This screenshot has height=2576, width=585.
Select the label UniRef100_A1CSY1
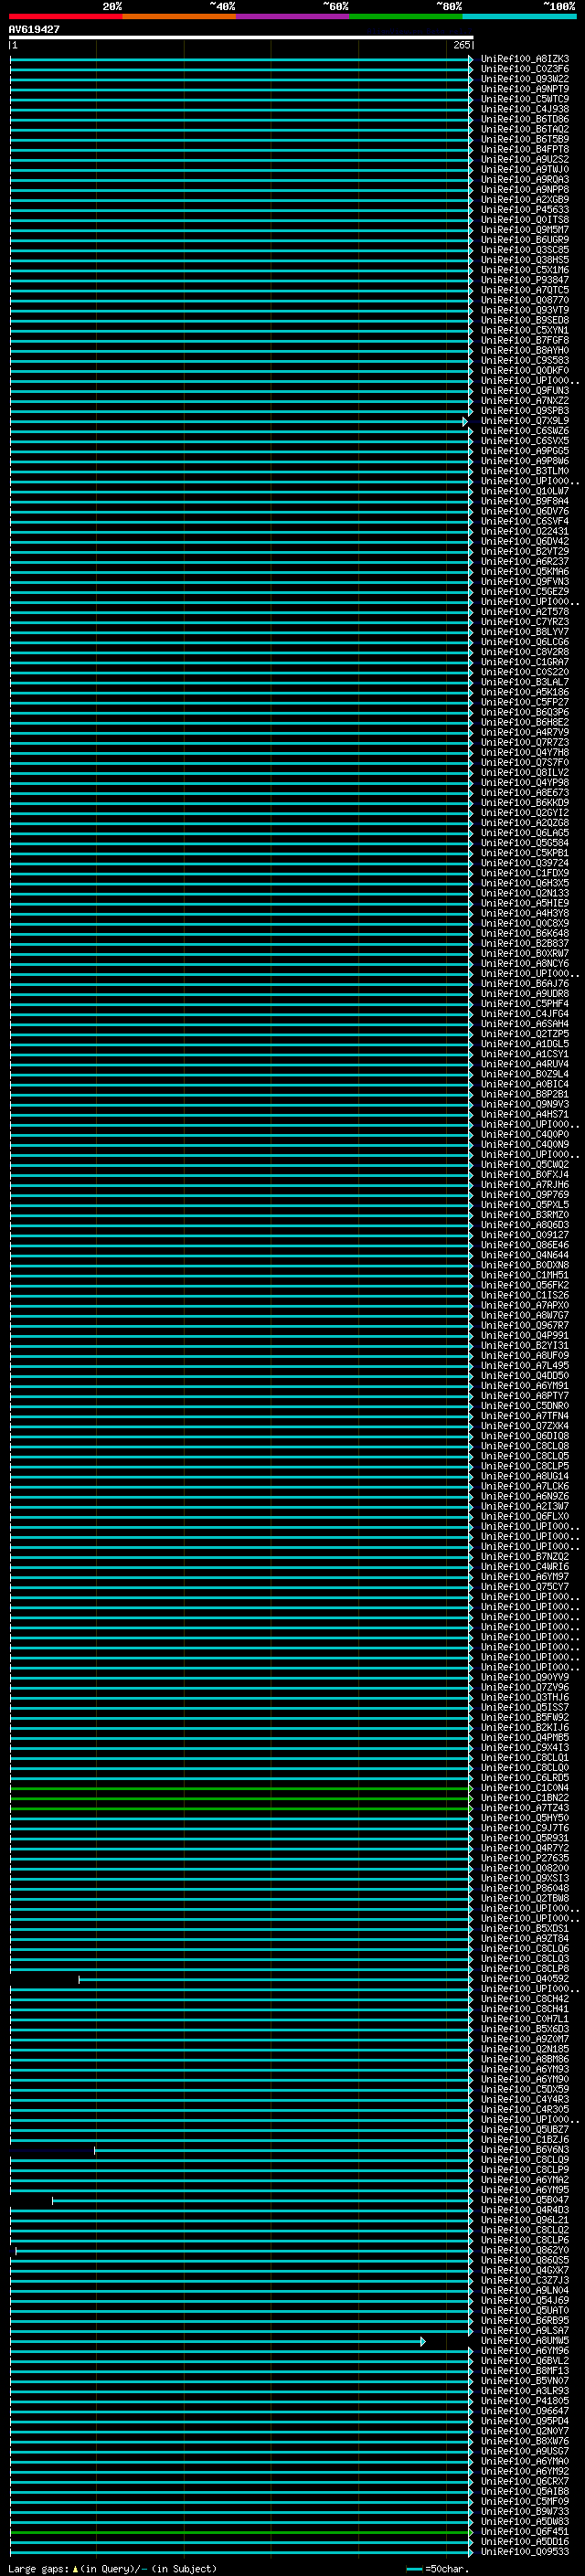tap(525, 1054)
